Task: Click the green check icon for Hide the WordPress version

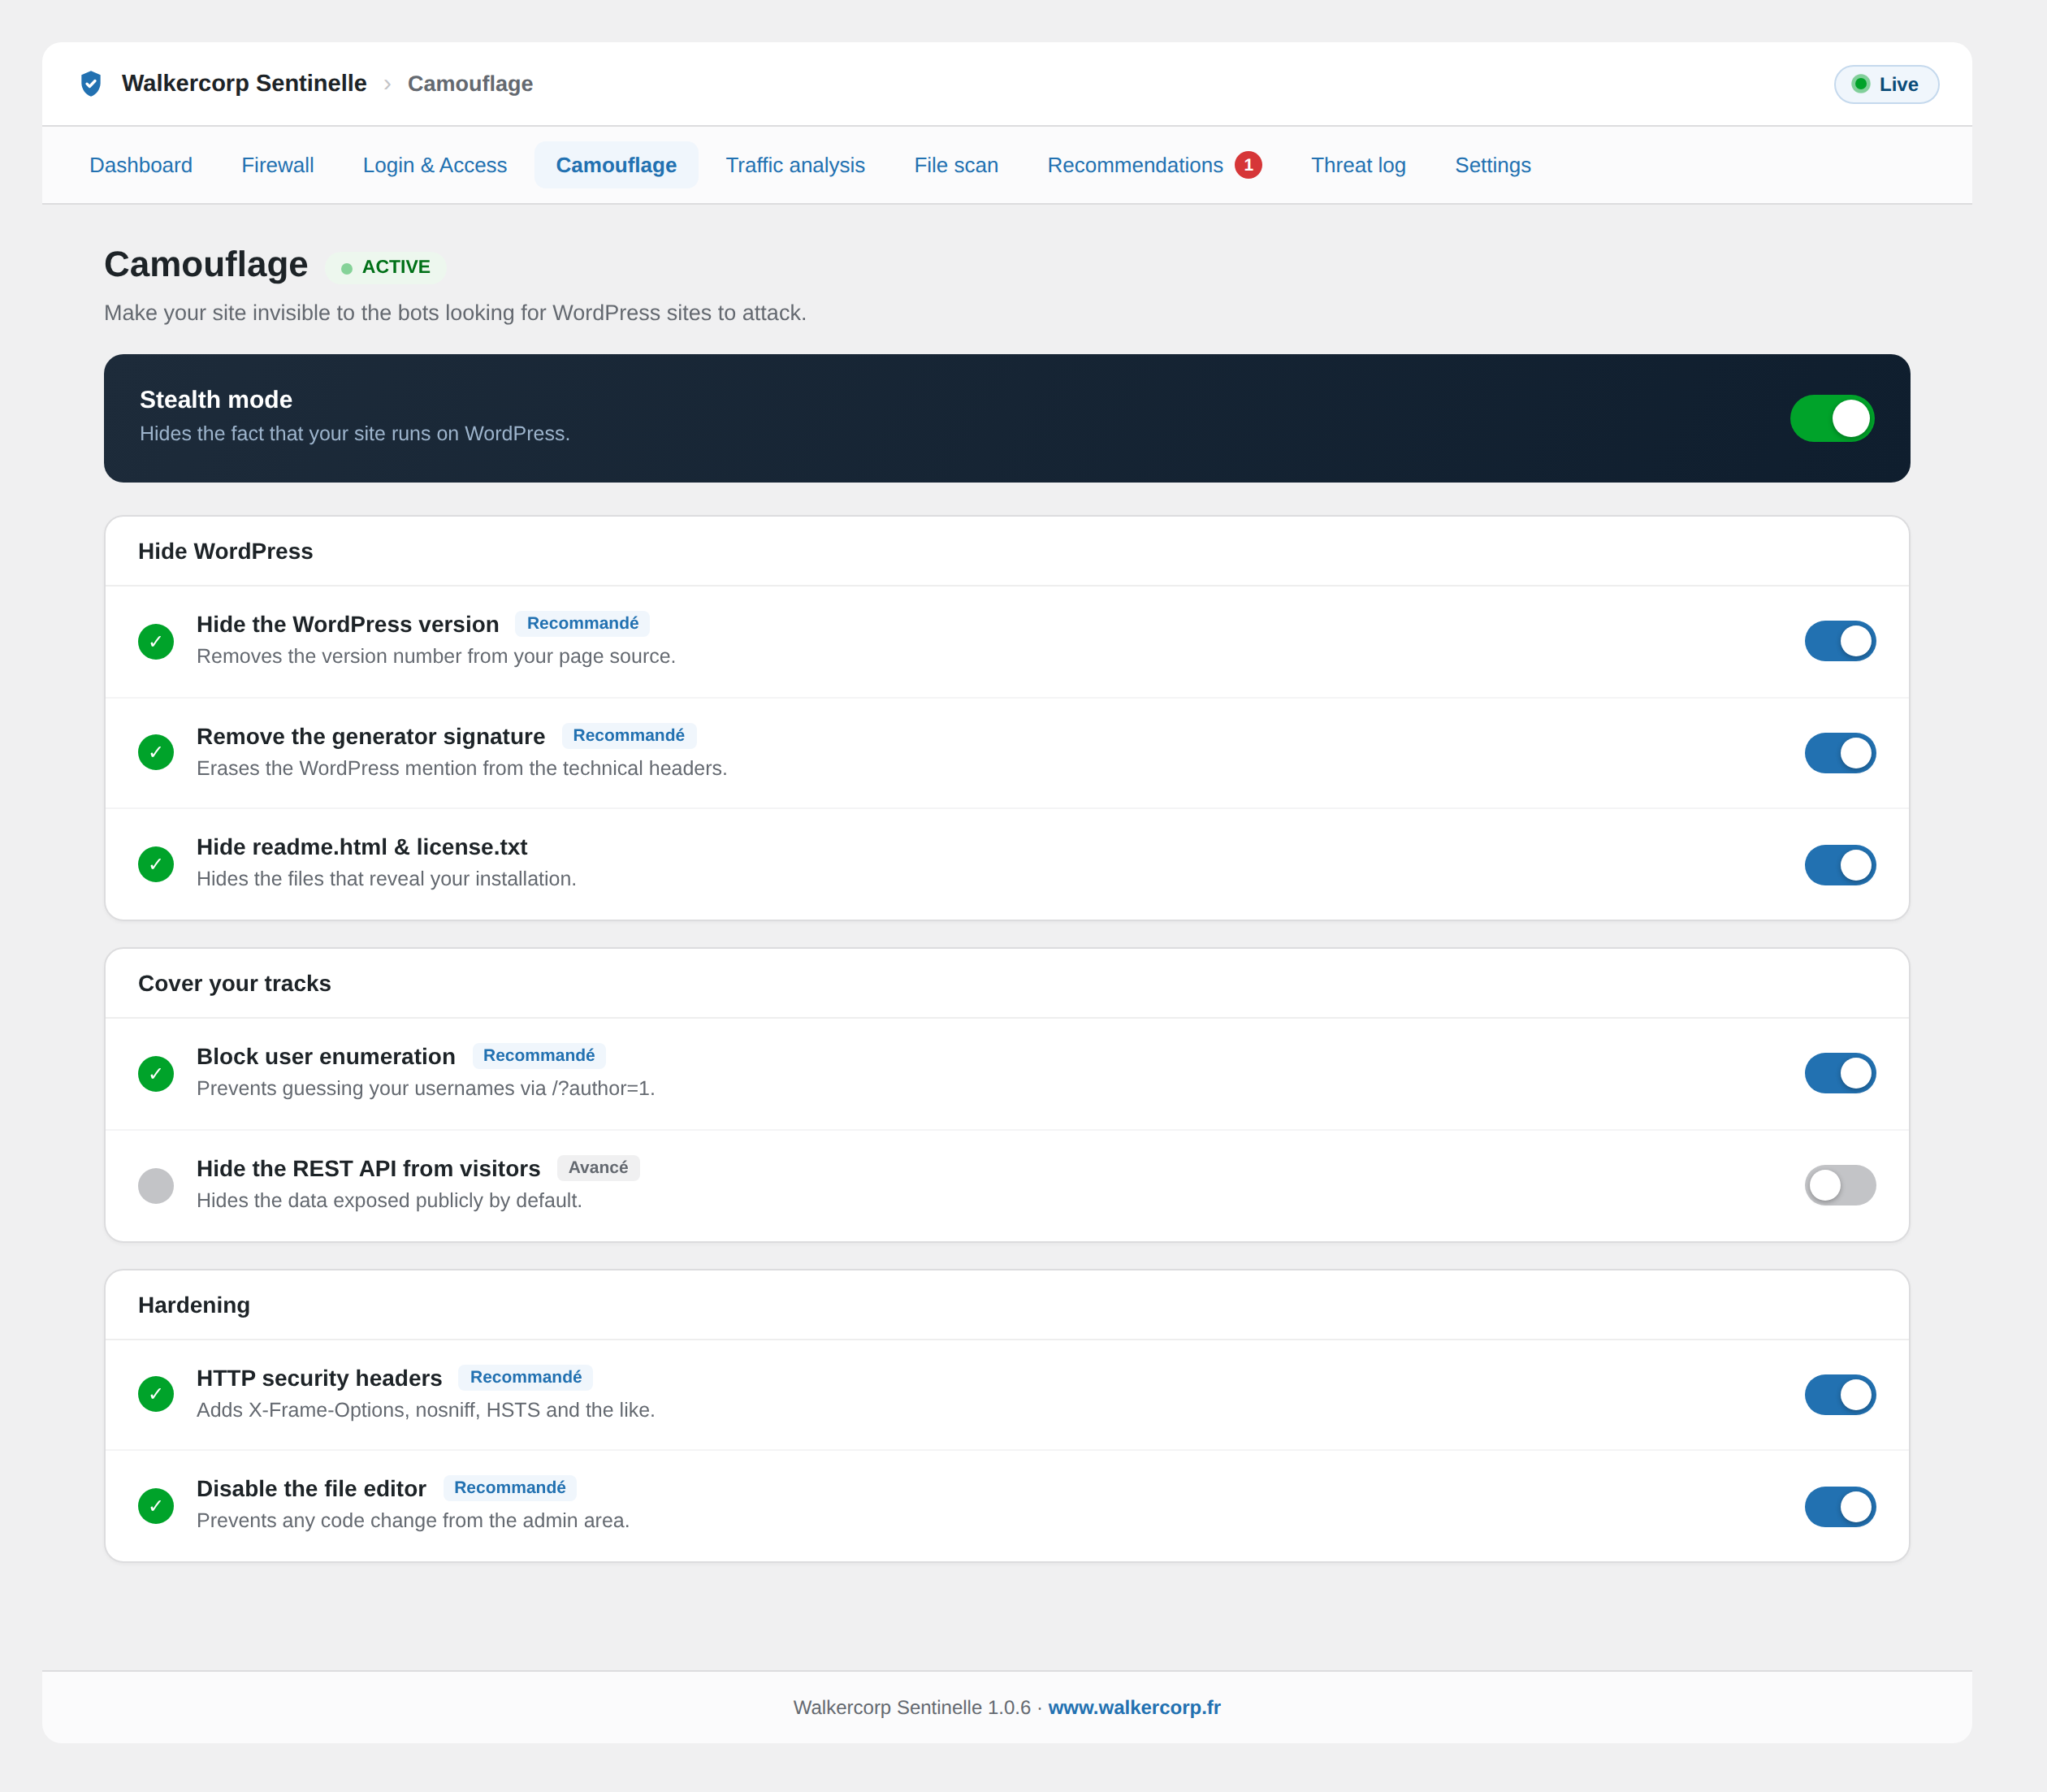Action: tap(156, 642)
